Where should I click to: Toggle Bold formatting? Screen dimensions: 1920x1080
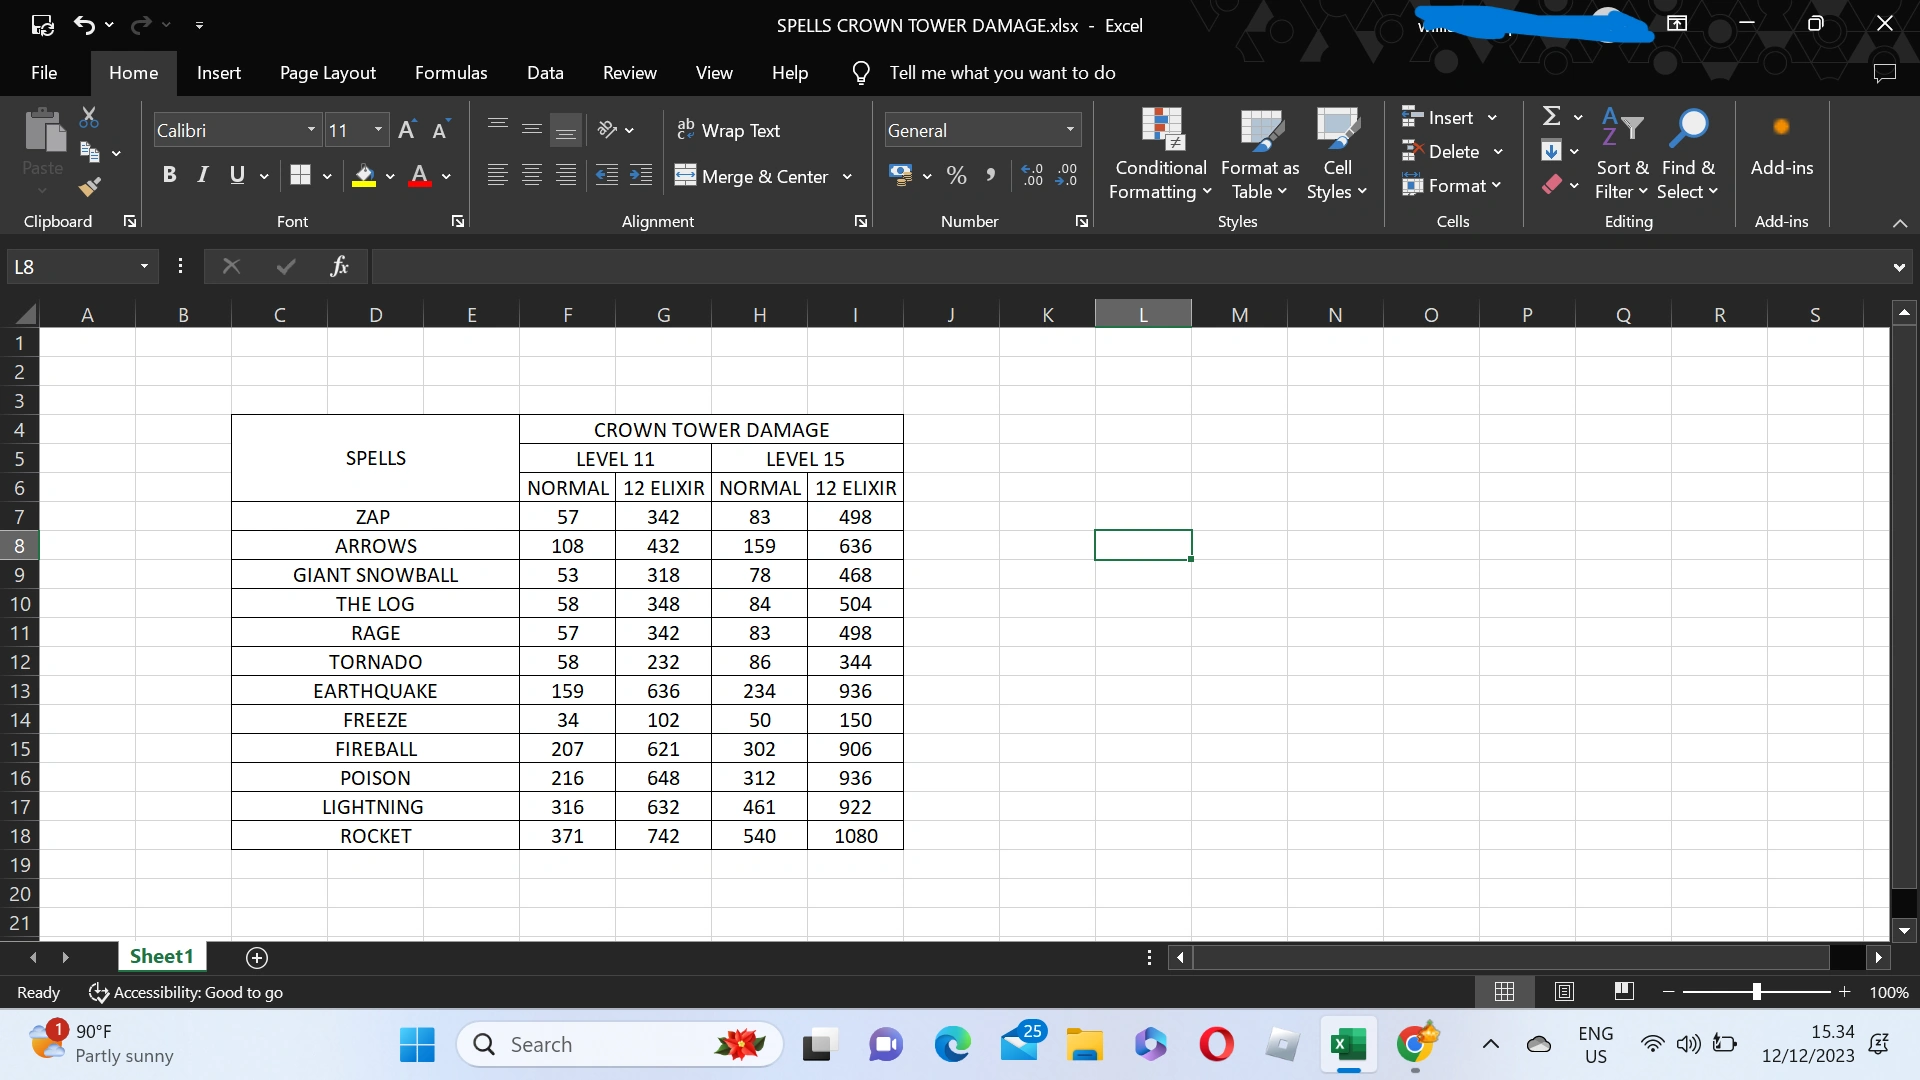pyautogui.click(x=169, y=176)
